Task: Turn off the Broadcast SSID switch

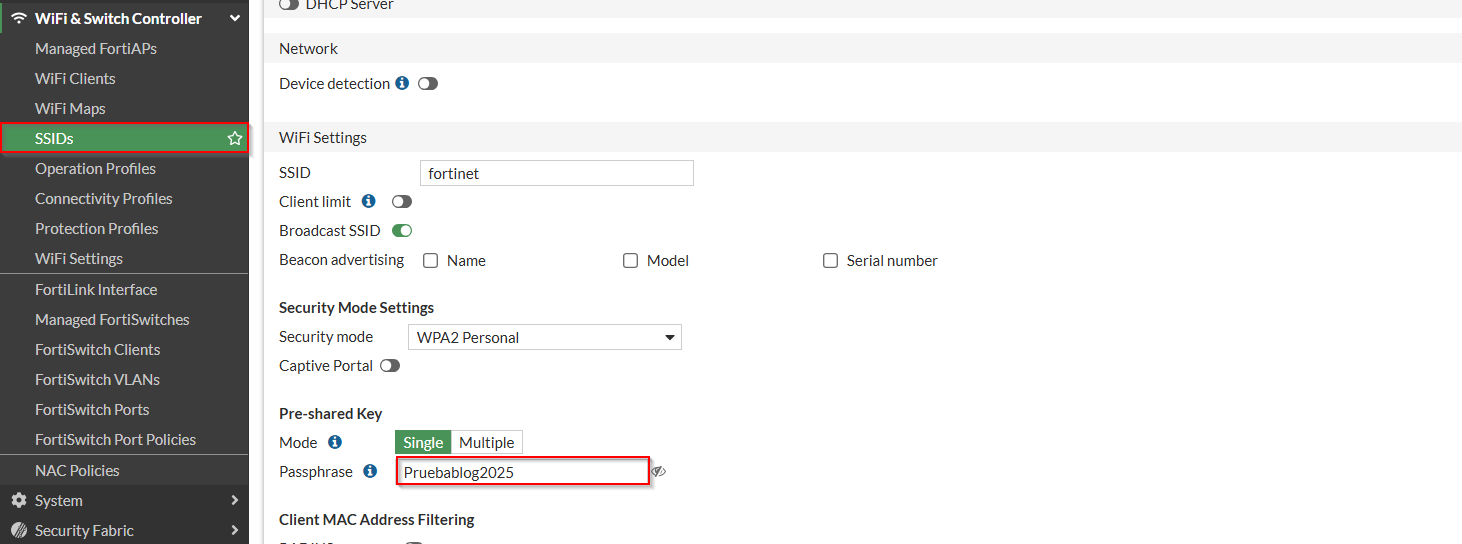Action: pos(402,231)
